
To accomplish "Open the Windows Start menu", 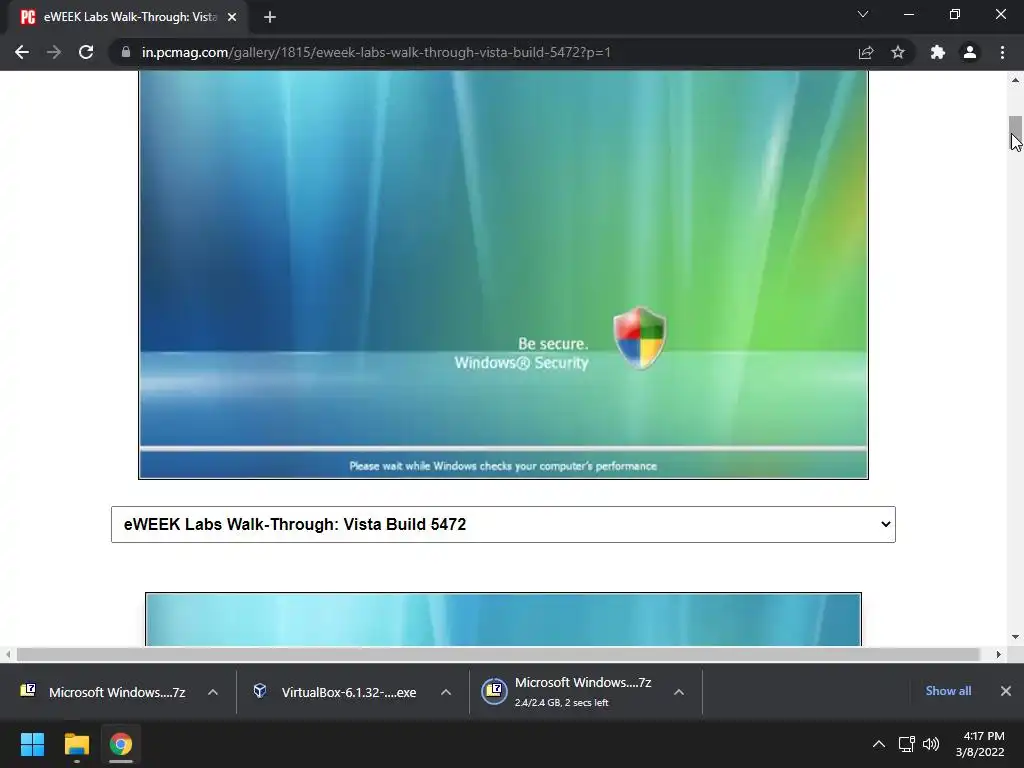I will pyautogui.click(x=32, y=744).
